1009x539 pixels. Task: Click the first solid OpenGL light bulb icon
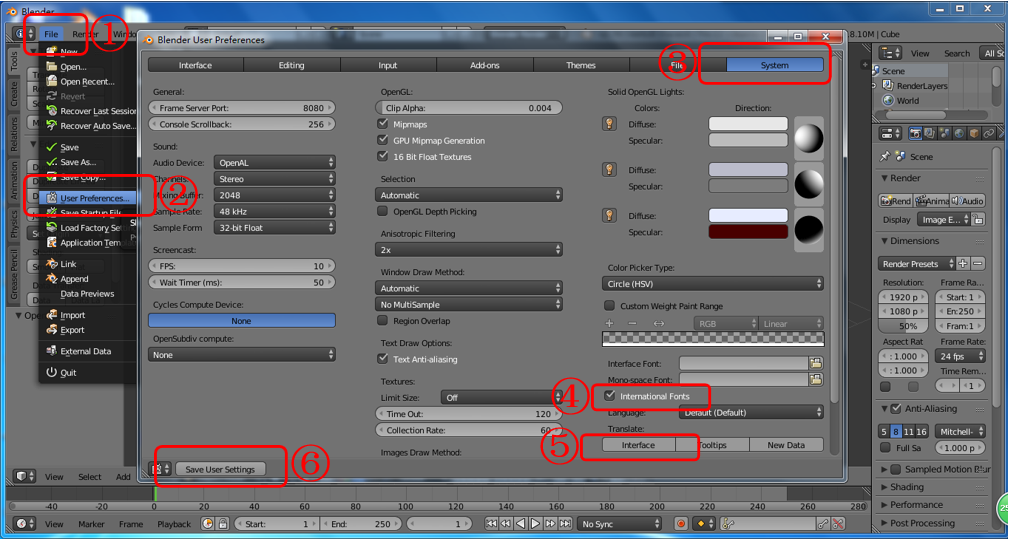click(x=609, y=123)
